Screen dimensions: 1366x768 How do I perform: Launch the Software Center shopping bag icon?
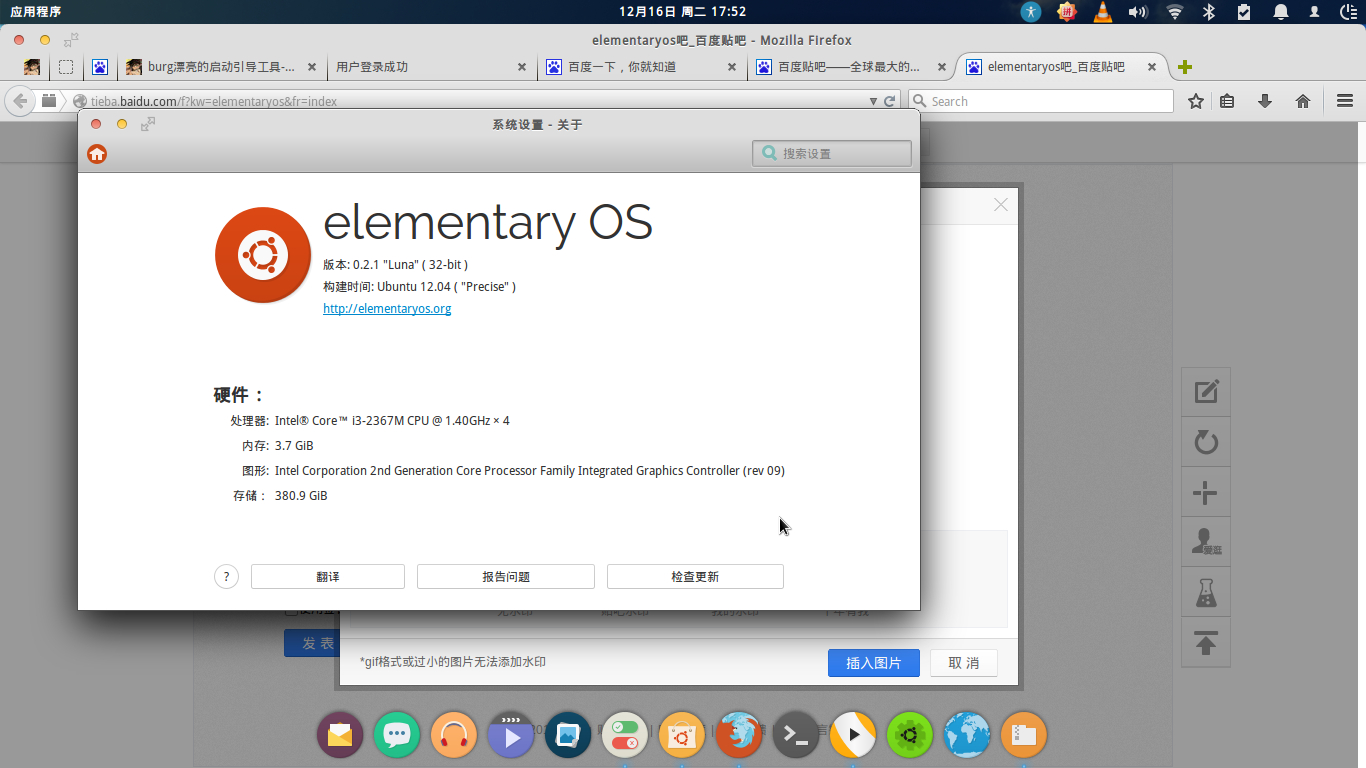(682, 737)
